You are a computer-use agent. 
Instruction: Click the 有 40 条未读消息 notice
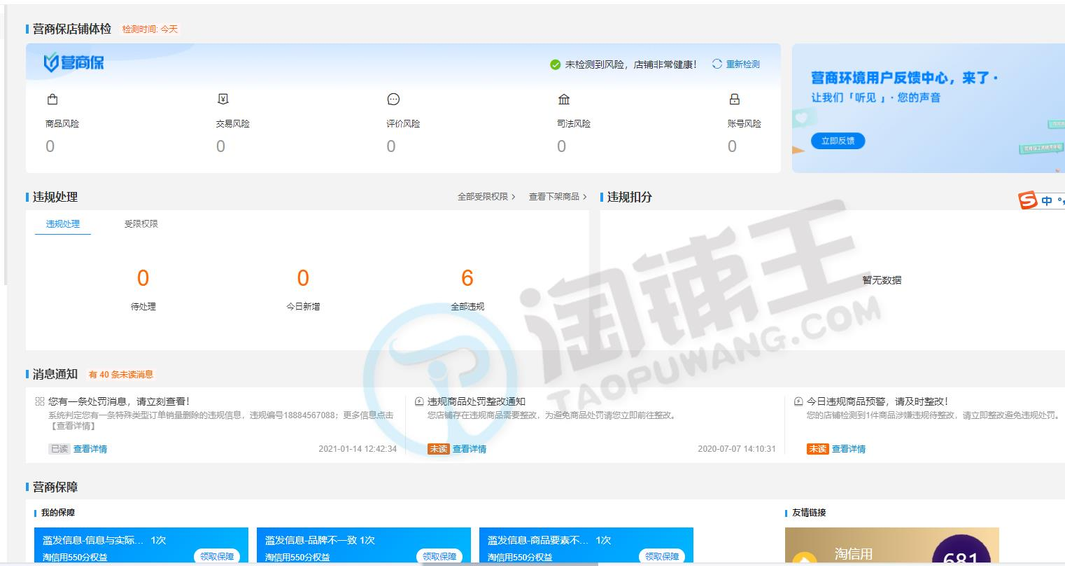pos(121,374)
